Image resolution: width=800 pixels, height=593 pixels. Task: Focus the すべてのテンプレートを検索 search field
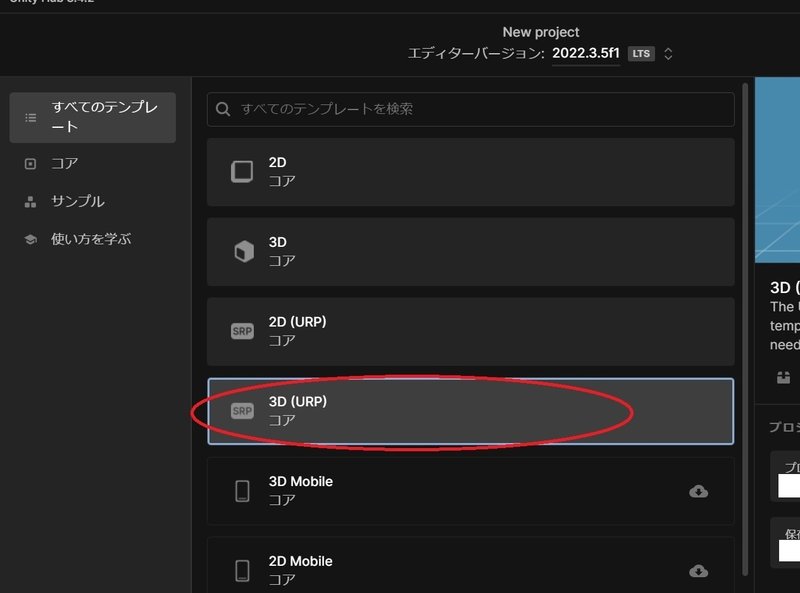(470, 109)
